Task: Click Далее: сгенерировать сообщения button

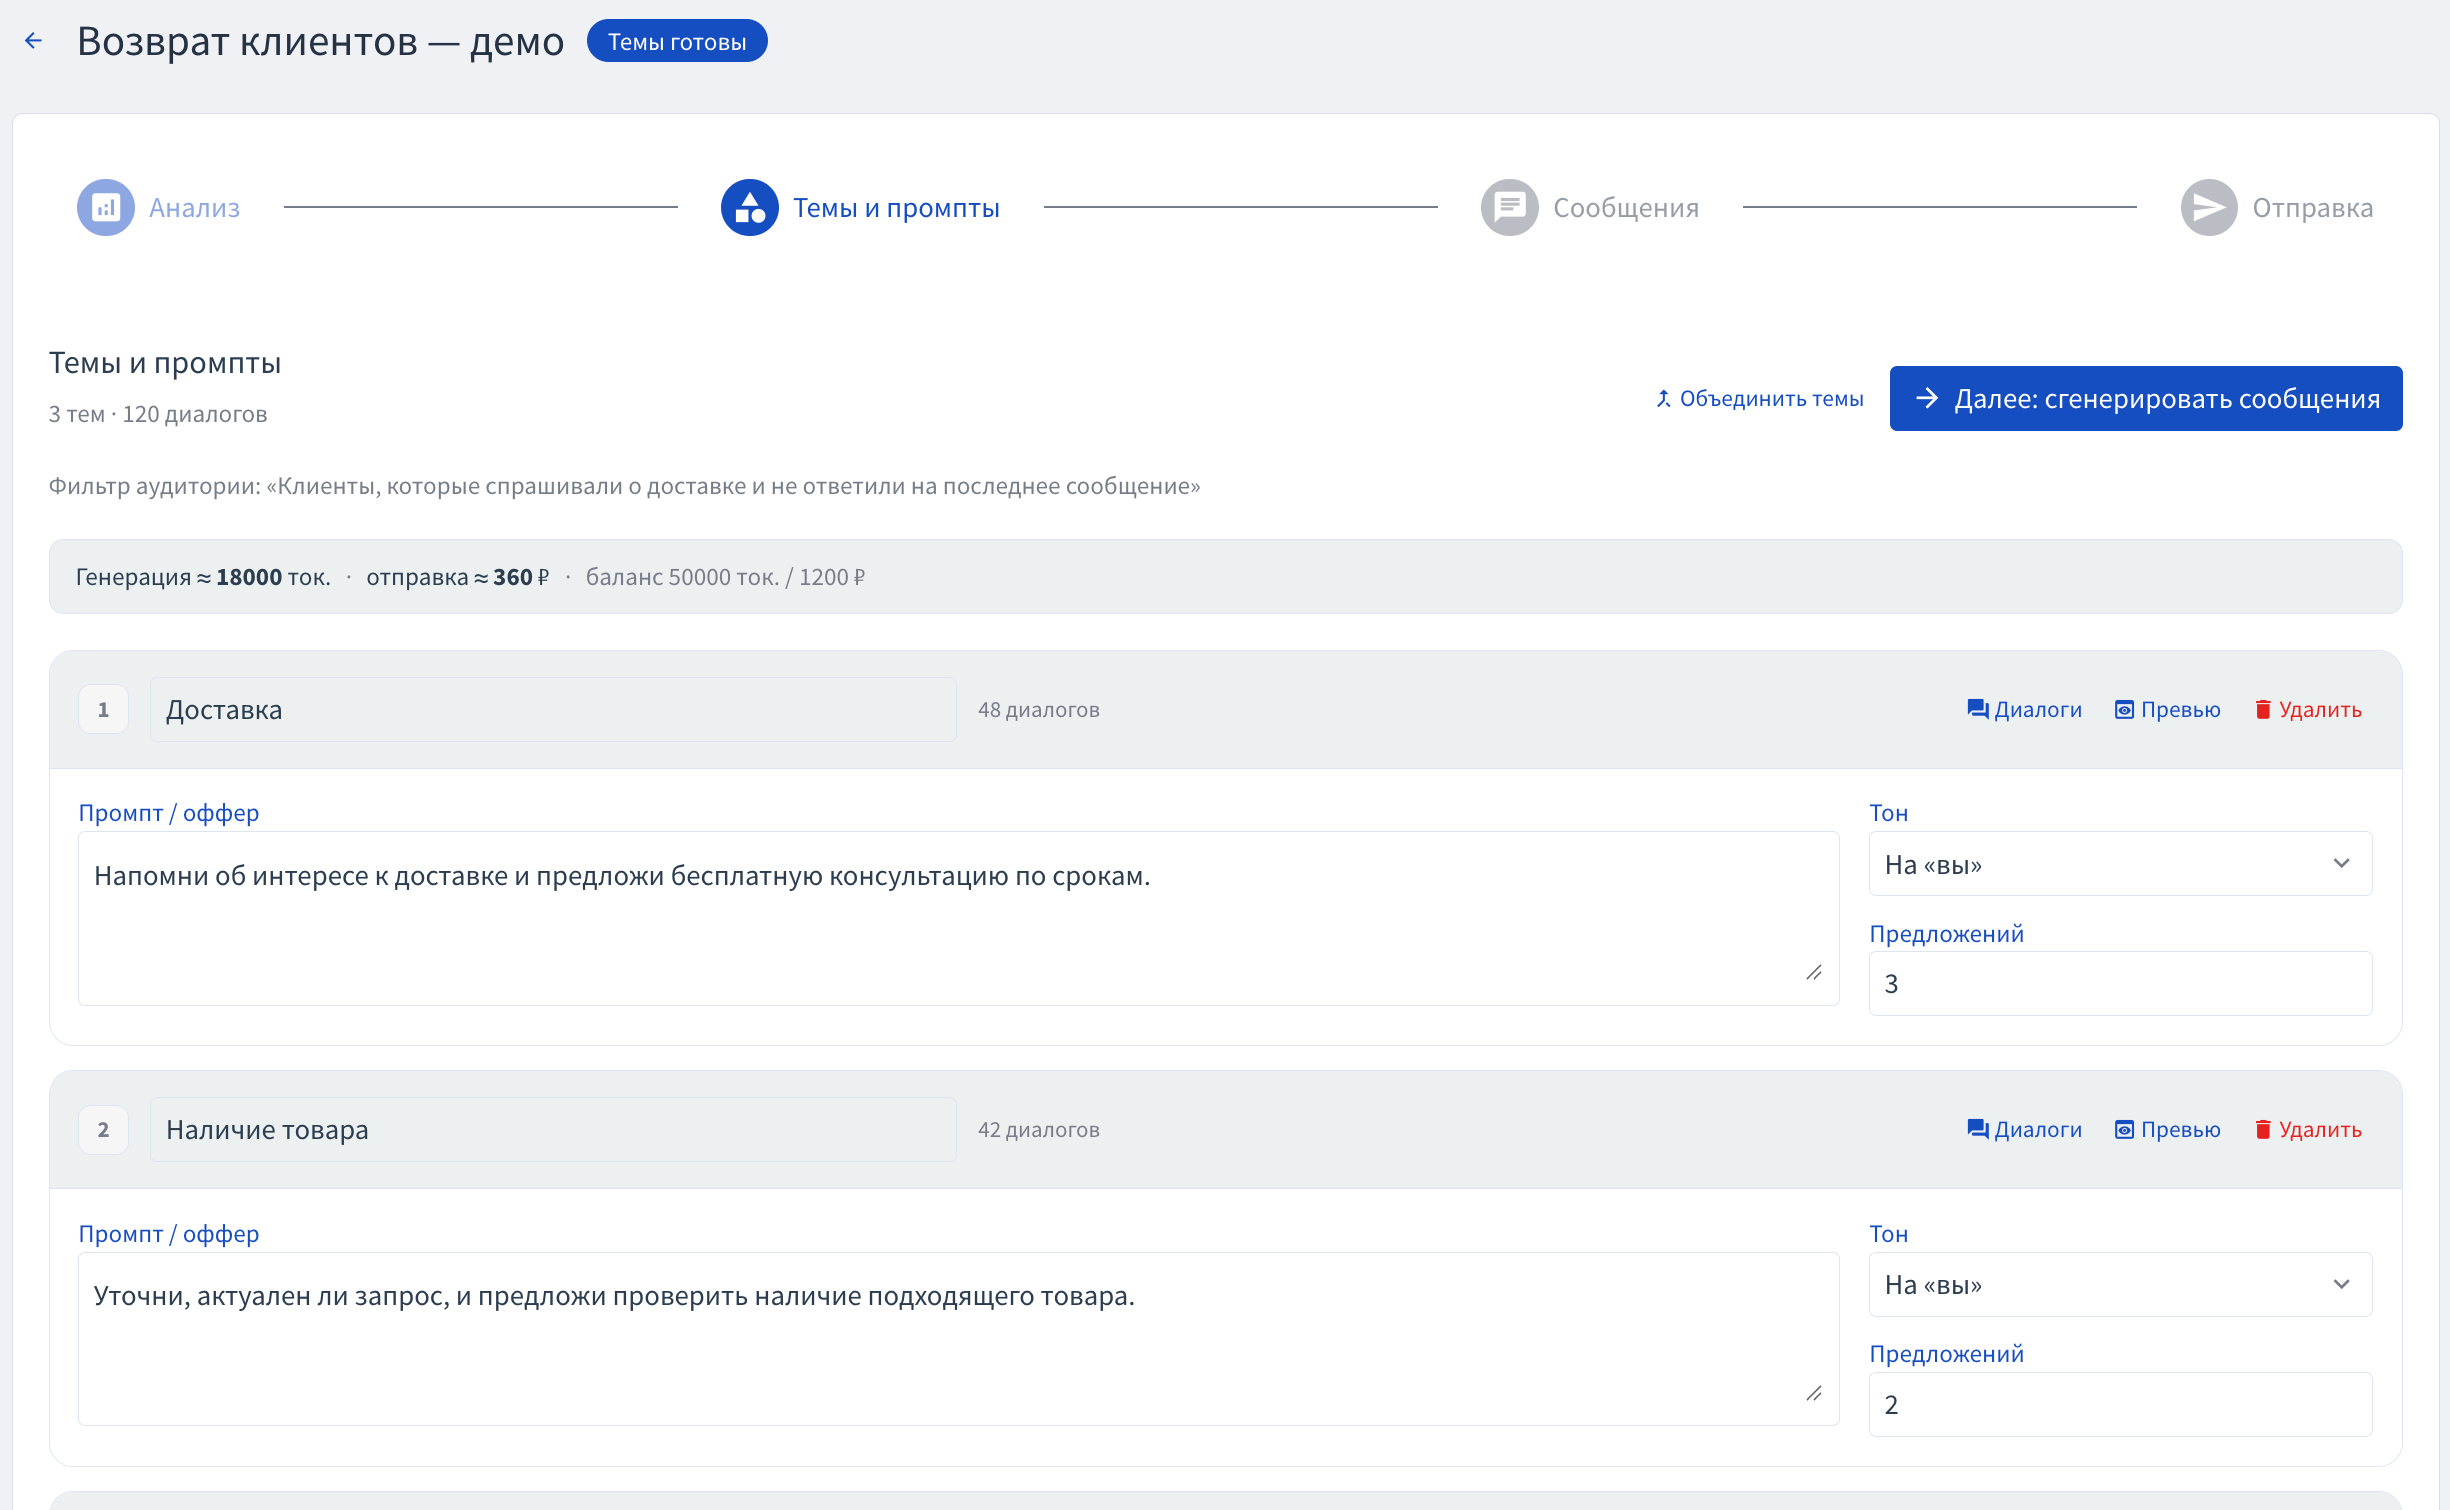Action: 2145,398
